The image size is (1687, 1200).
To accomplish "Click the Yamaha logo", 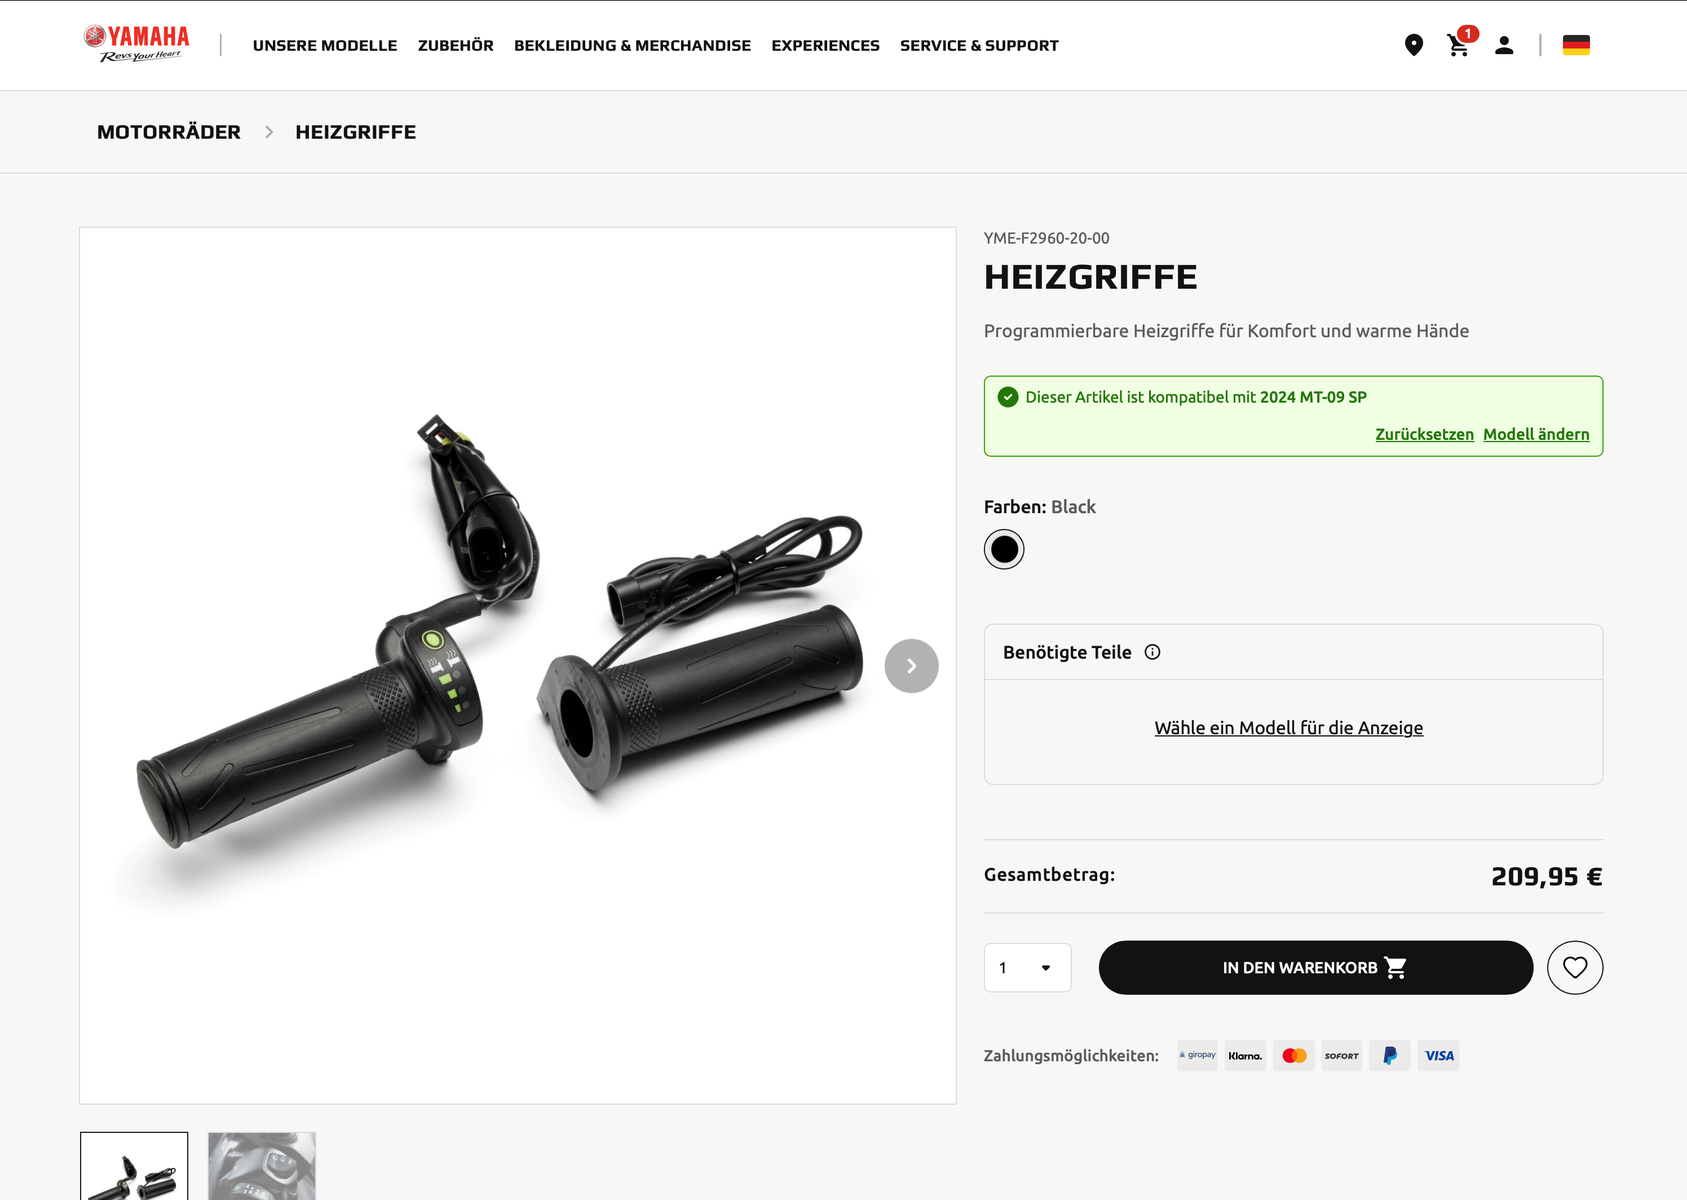I will 137,44.
